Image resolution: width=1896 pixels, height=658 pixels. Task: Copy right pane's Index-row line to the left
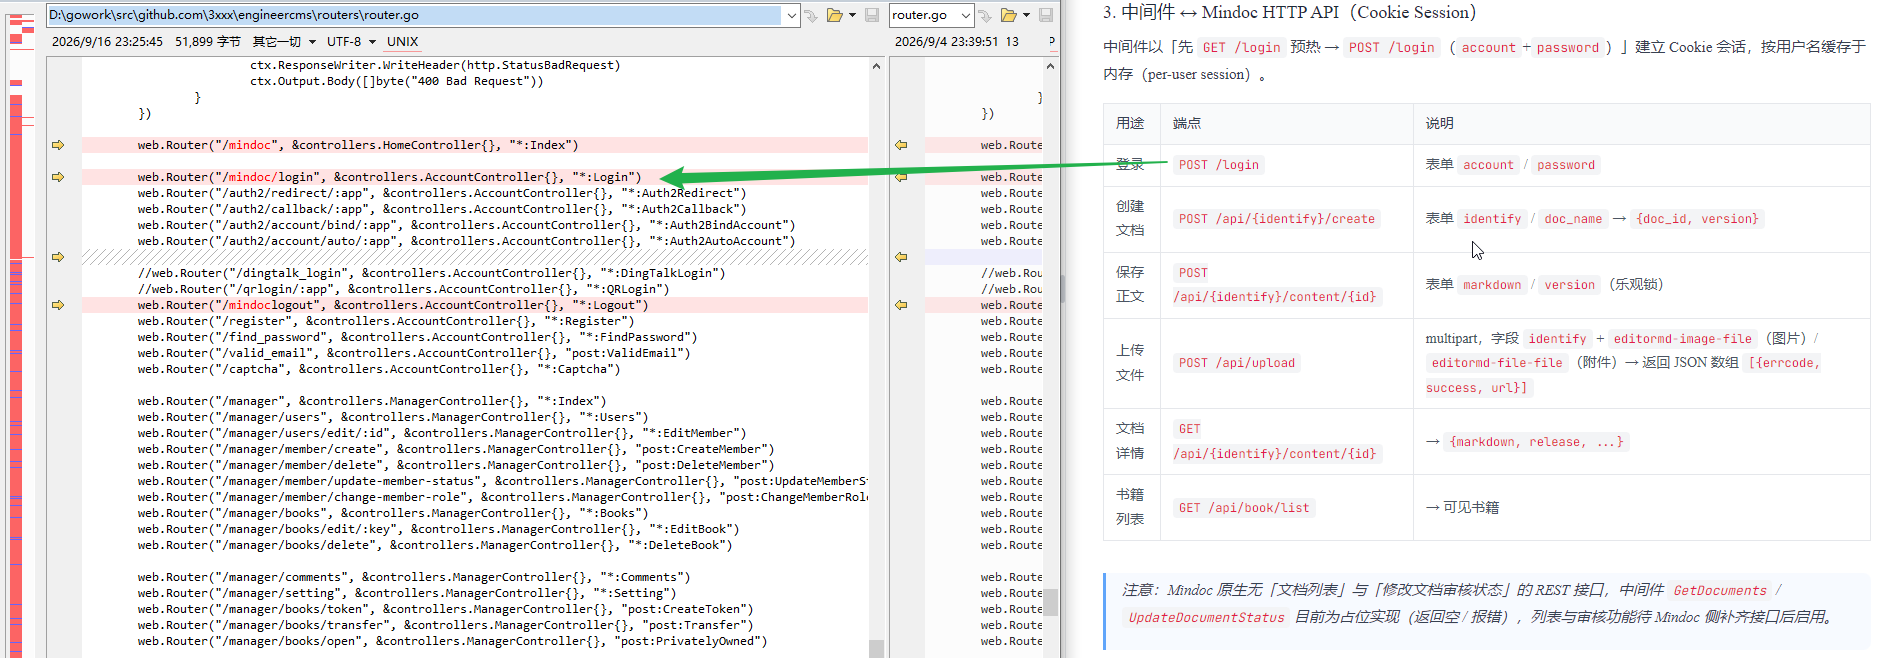(901, 145)
